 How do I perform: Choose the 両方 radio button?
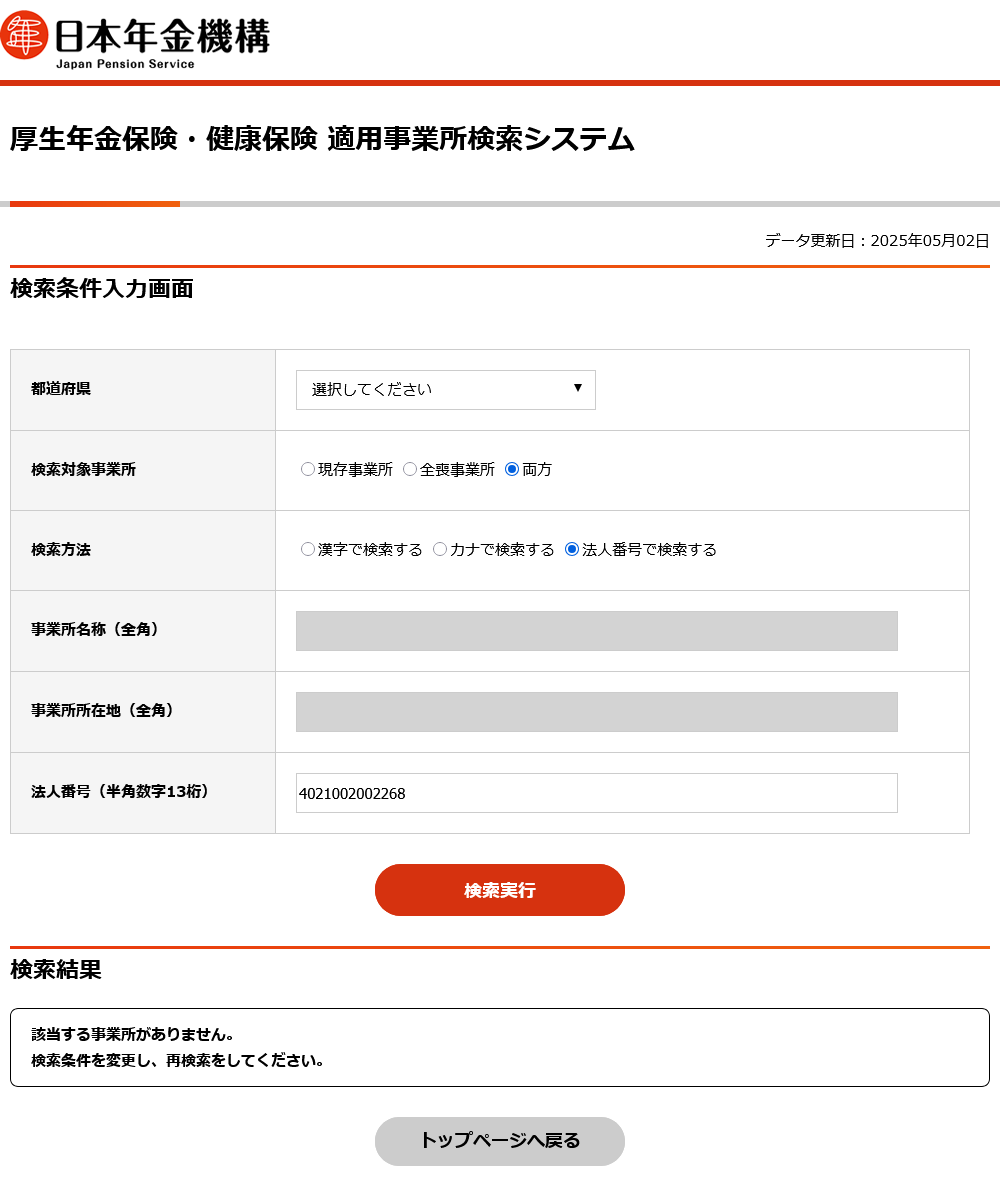(x=512, y=469)
